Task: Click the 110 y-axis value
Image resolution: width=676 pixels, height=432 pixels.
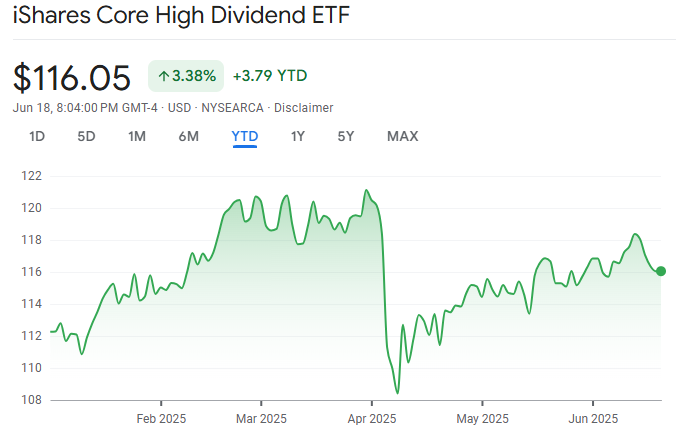Action: coord(31,368)
